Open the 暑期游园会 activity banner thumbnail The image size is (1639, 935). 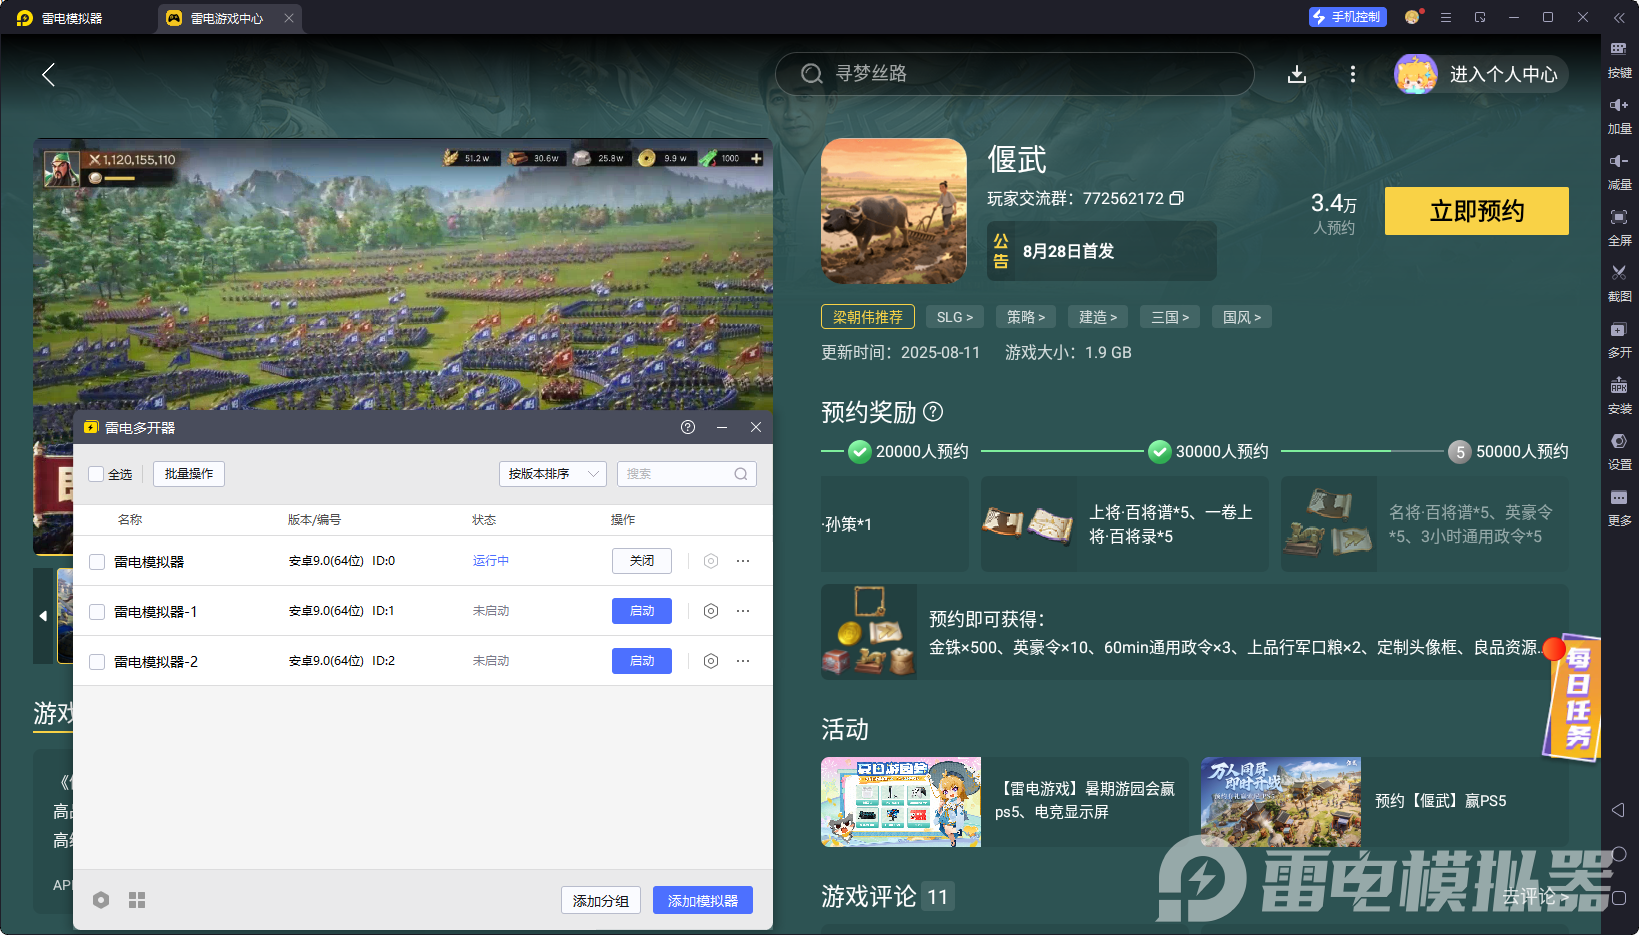pos(901,802)
